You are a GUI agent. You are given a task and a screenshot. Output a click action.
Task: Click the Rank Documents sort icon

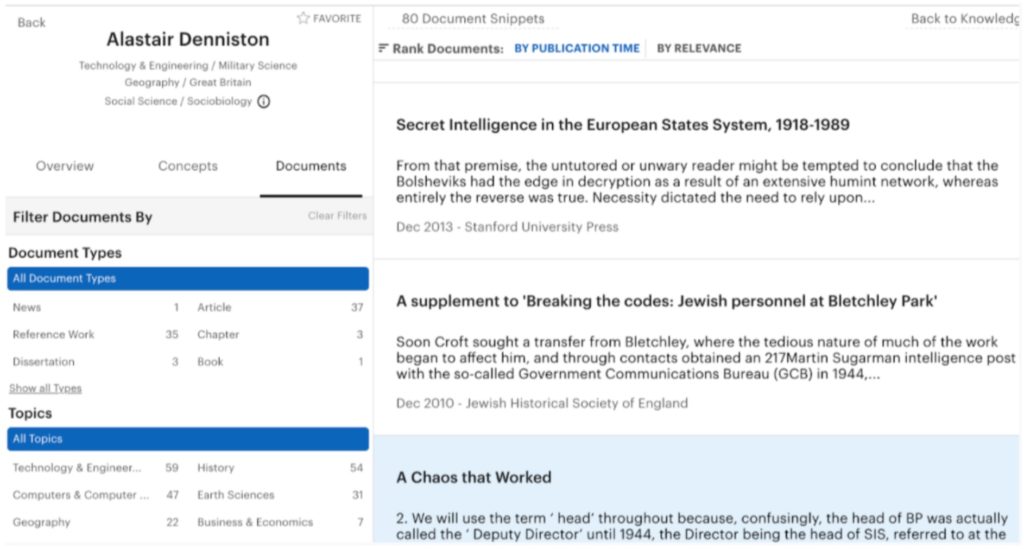(383, 48)
